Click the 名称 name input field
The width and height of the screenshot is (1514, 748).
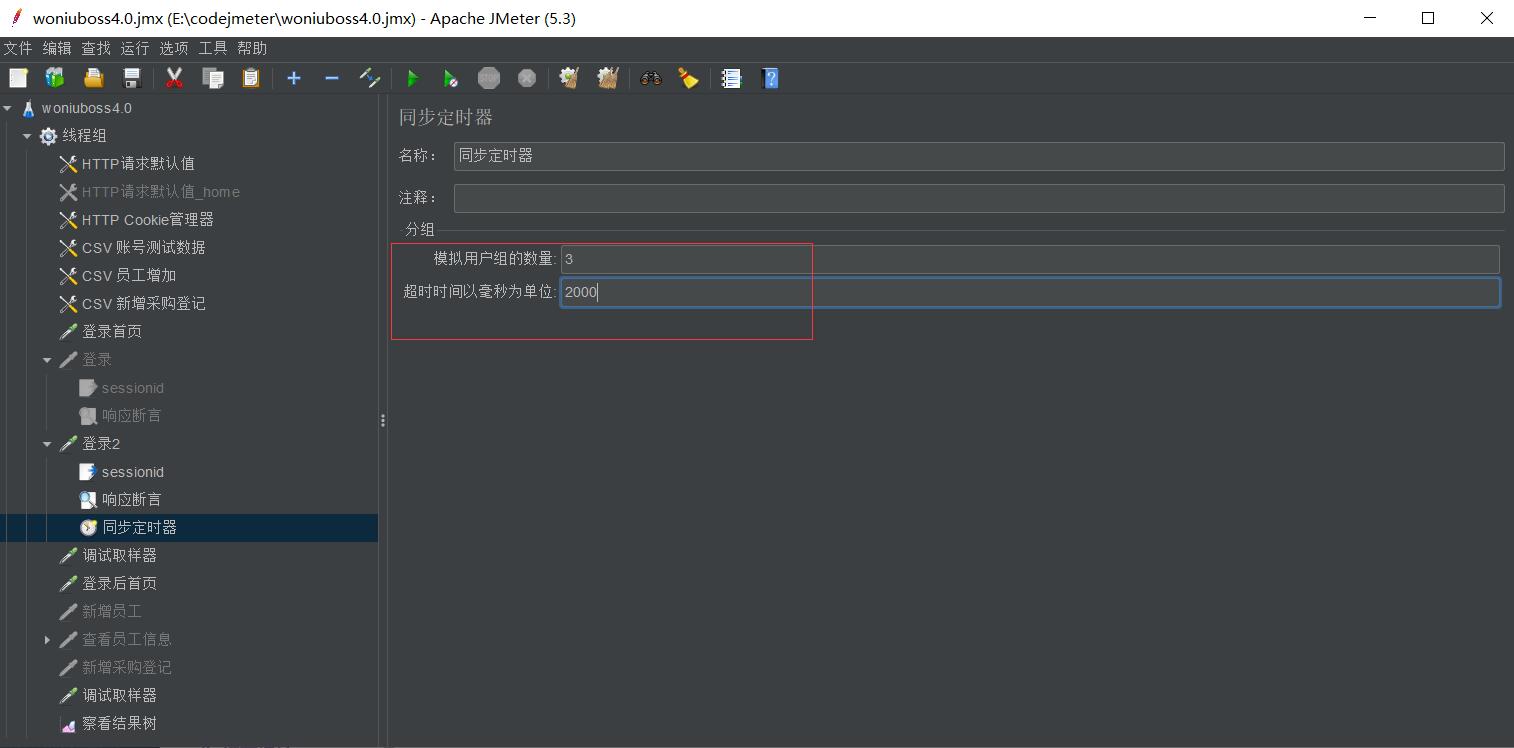click(979, 156)
